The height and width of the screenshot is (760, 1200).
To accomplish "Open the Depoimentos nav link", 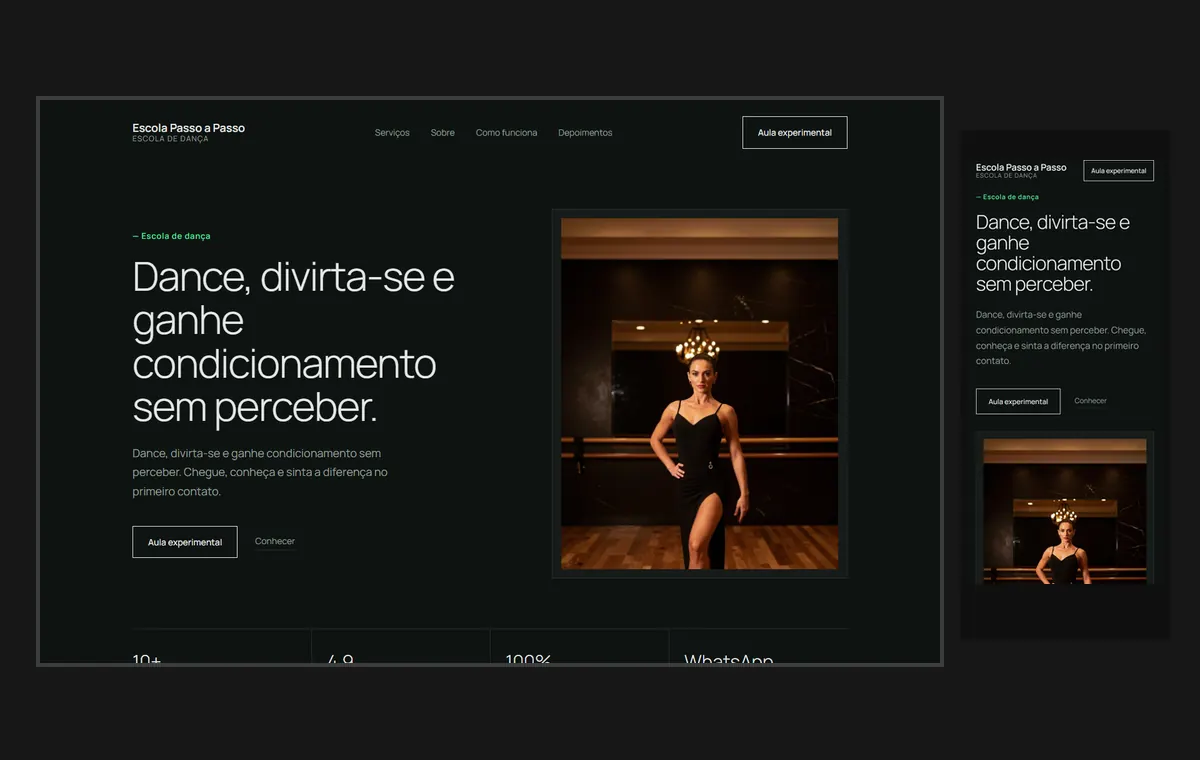I will pos(585,133).
